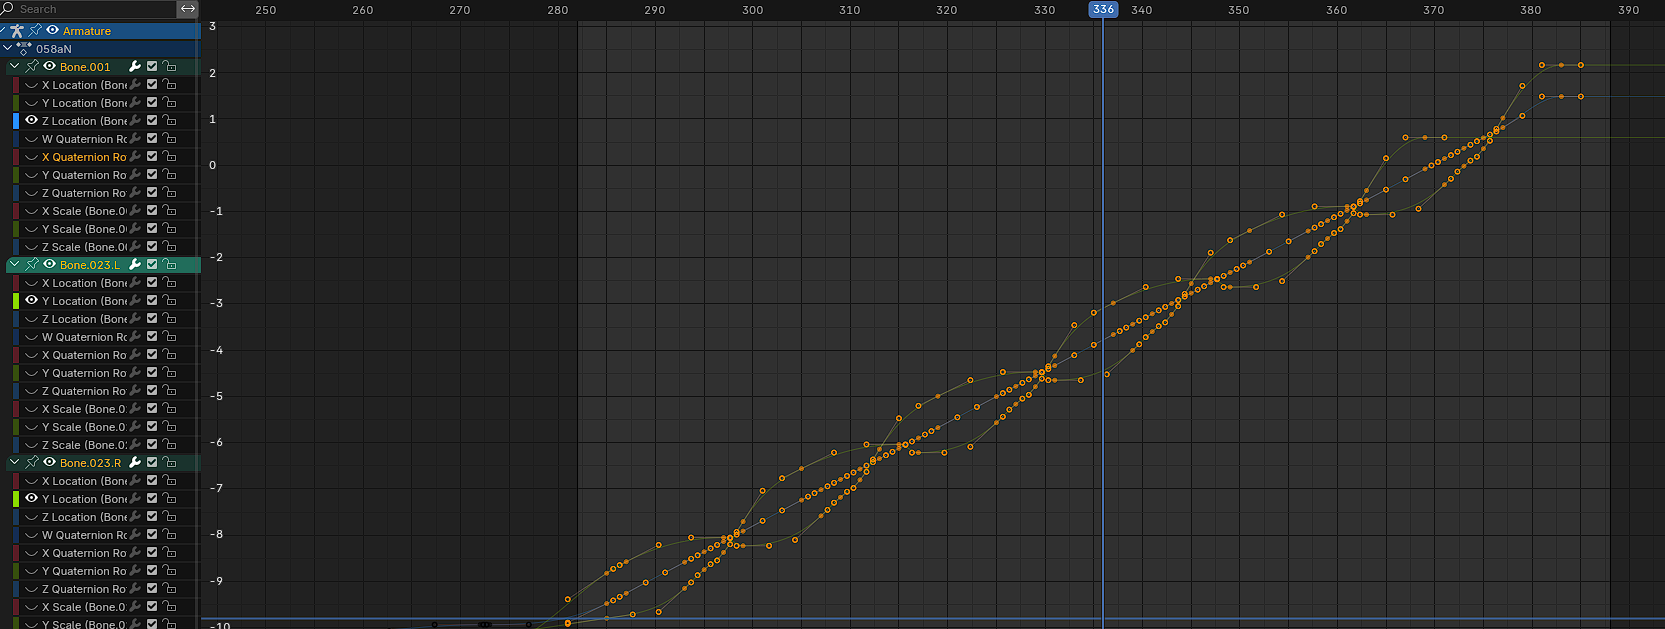Pin the Bone.023.L group with its pin icon
1665x629 pixels.
coord(32,265)
